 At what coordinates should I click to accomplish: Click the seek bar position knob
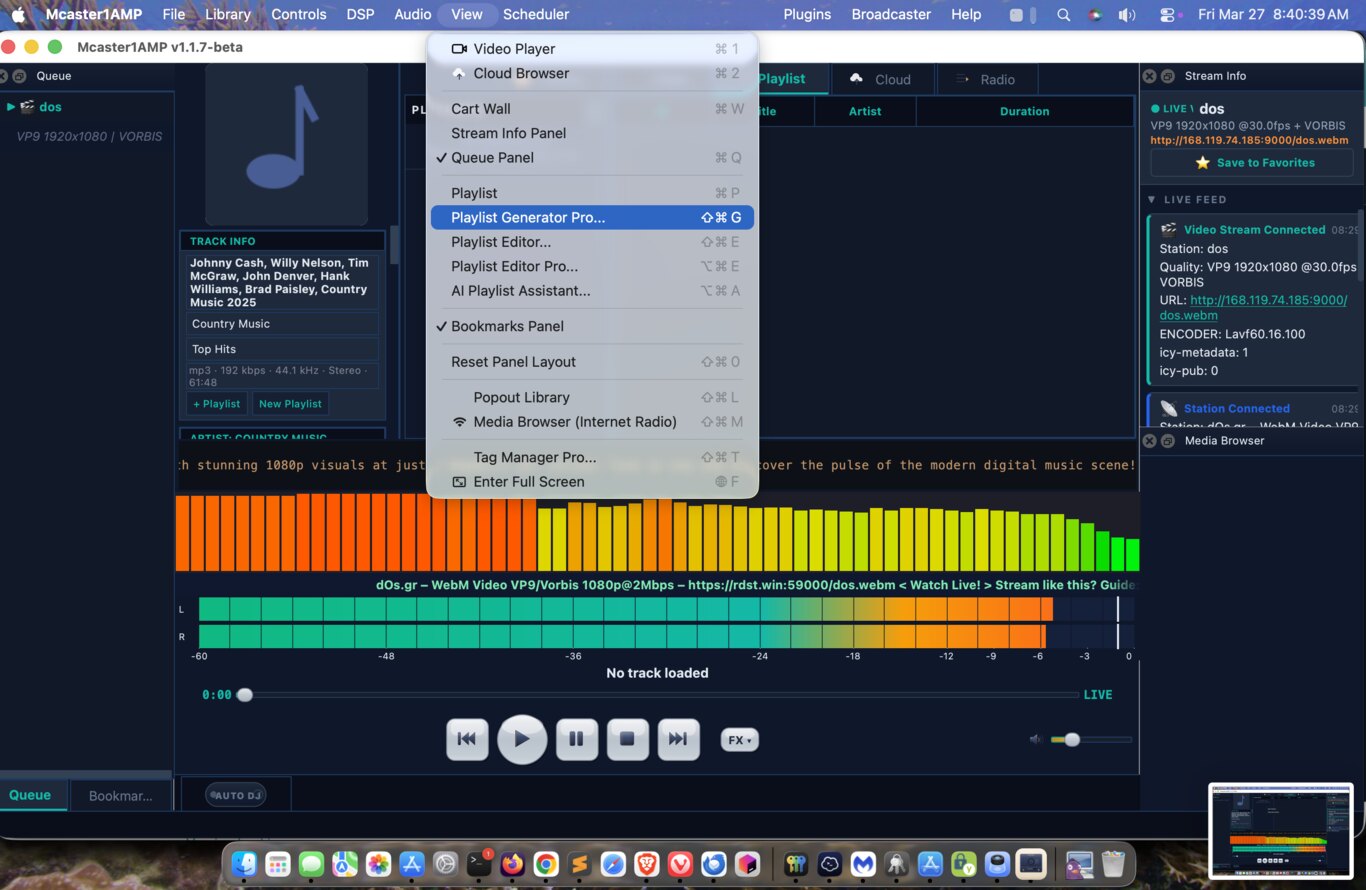pyautogui.click(x=244, y=695)
